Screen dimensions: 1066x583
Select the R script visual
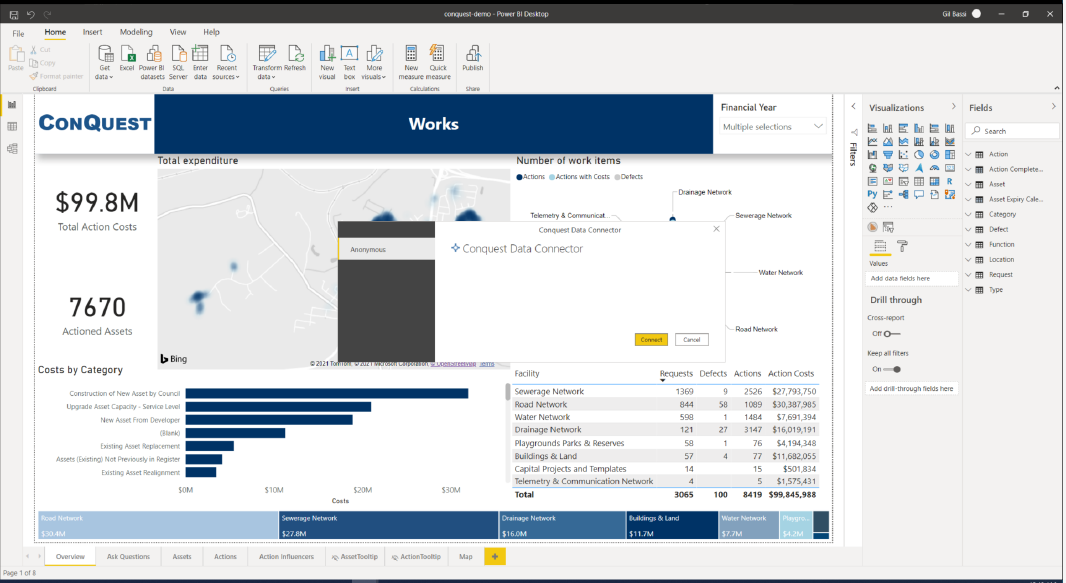(950, 181)
